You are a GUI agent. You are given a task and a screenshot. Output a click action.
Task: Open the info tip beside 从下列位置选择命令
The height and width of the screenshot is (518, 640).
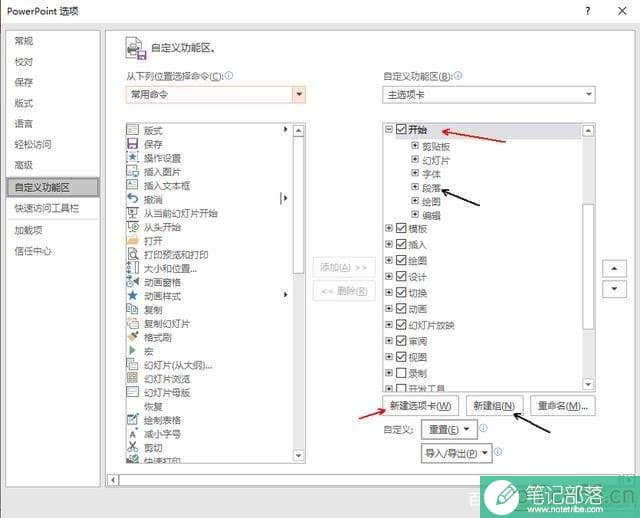[x=229, y=76]
